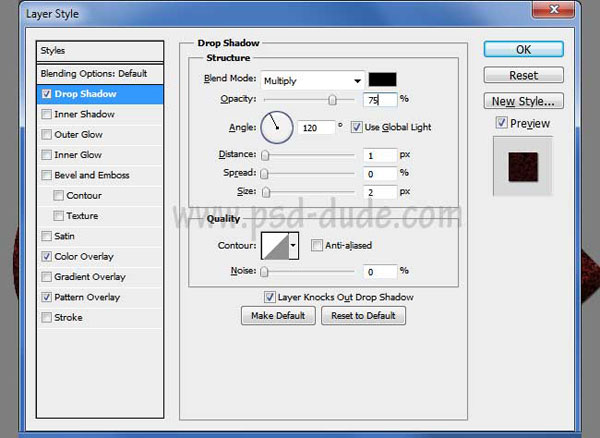600x438 pixels.
Task: Click the Noise slider handle
Action: coord(264,272)
